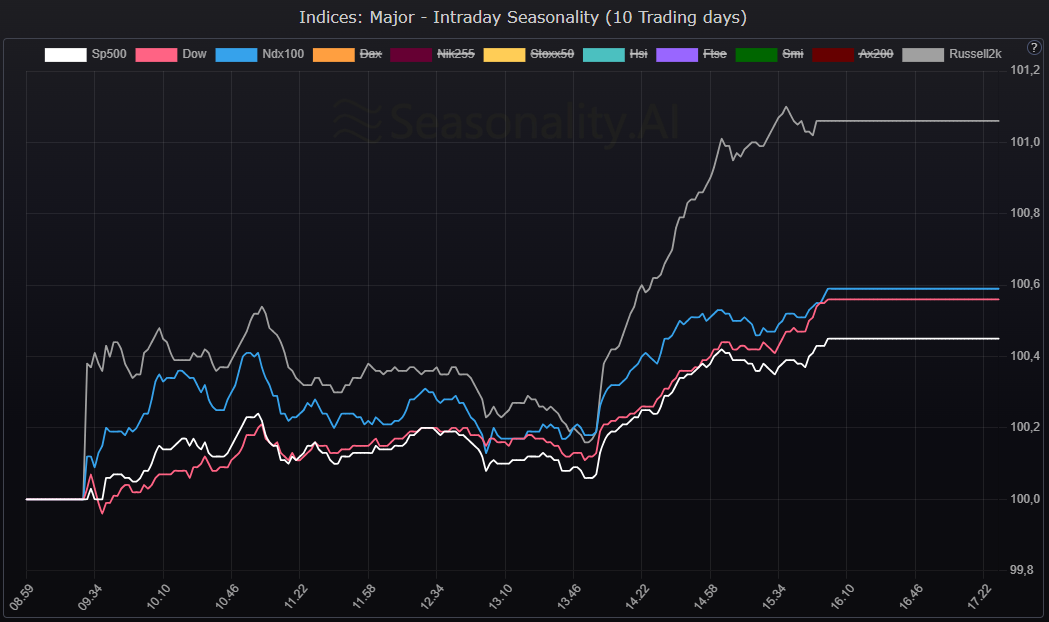The height and width of the screenshot is (622, 1049).
Task: Toggle the Russell2k series label
Action: [x=975, y=54]
